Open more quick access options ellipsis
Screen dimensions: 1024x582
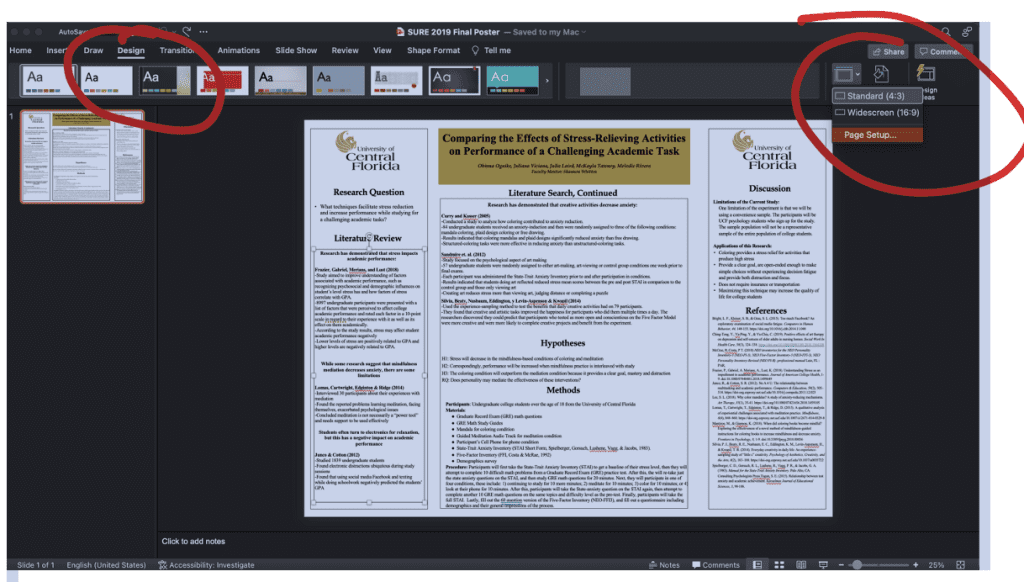tap(204, 31)
